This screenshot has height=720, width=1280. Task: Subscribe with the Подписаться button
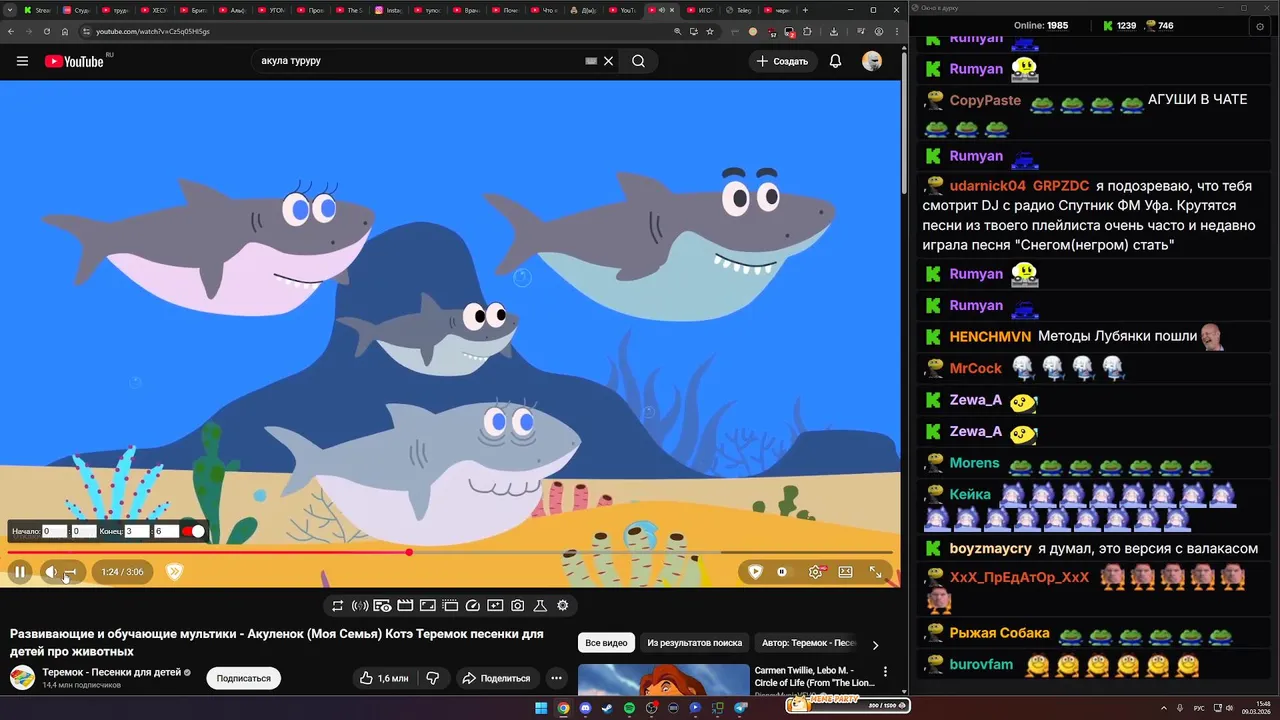click(244, 678)
